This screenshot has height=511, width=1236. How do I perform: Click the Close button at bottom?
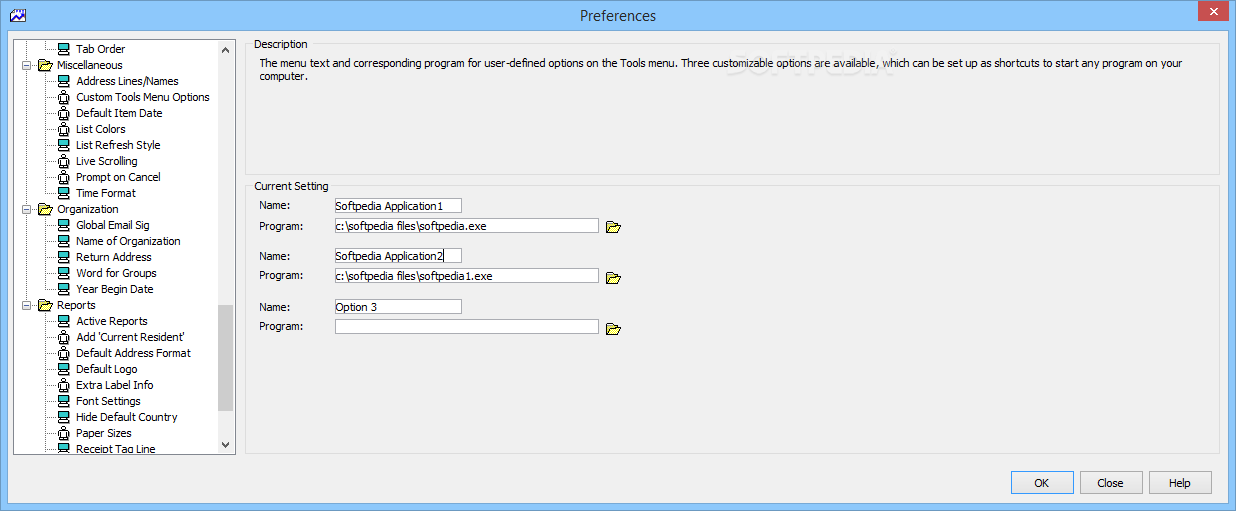click(x=1111, y=483)
